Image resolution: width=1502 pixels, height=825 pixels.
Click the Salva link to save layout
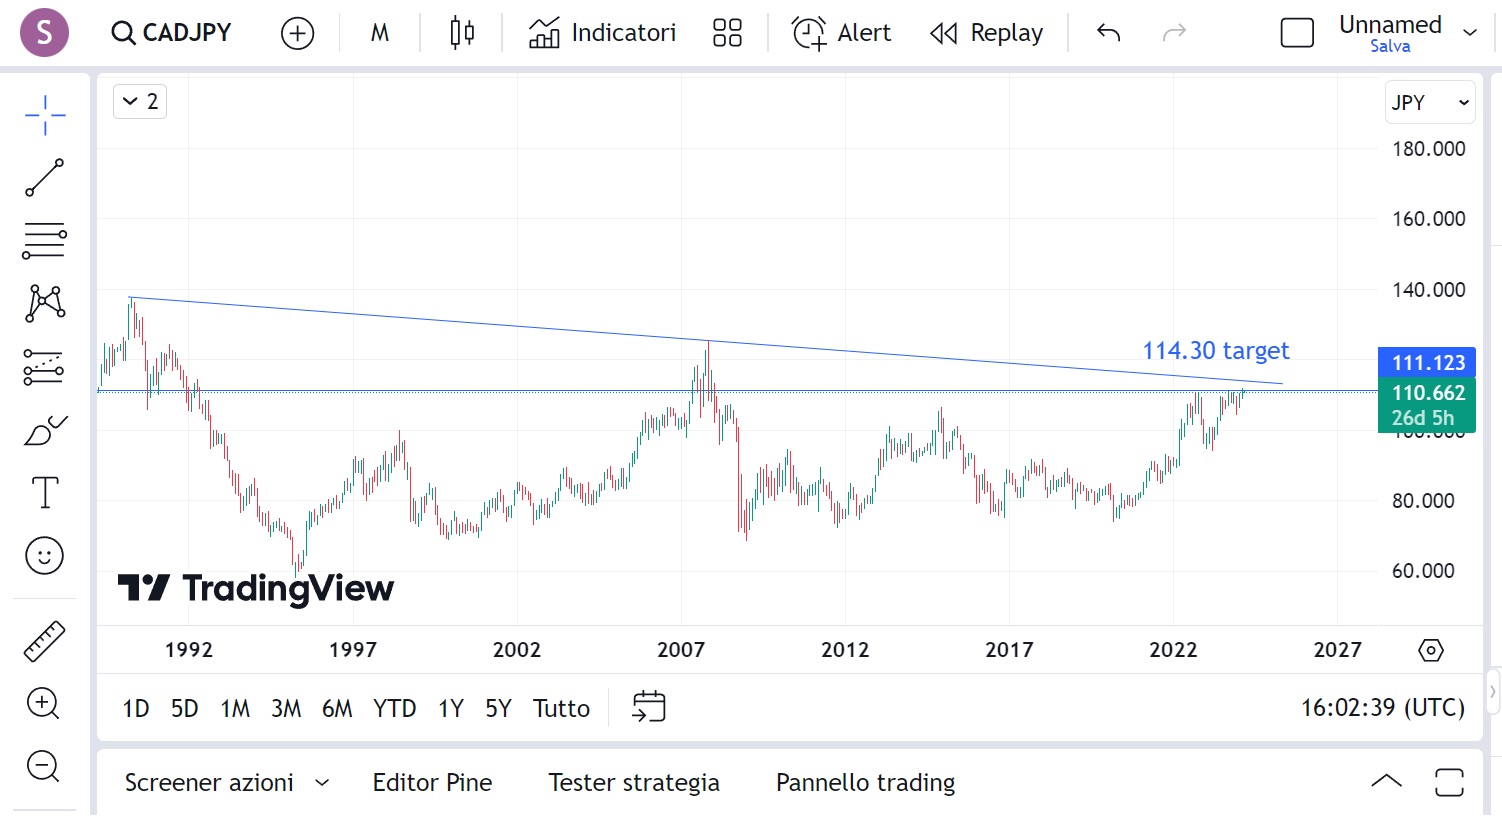1390,45
